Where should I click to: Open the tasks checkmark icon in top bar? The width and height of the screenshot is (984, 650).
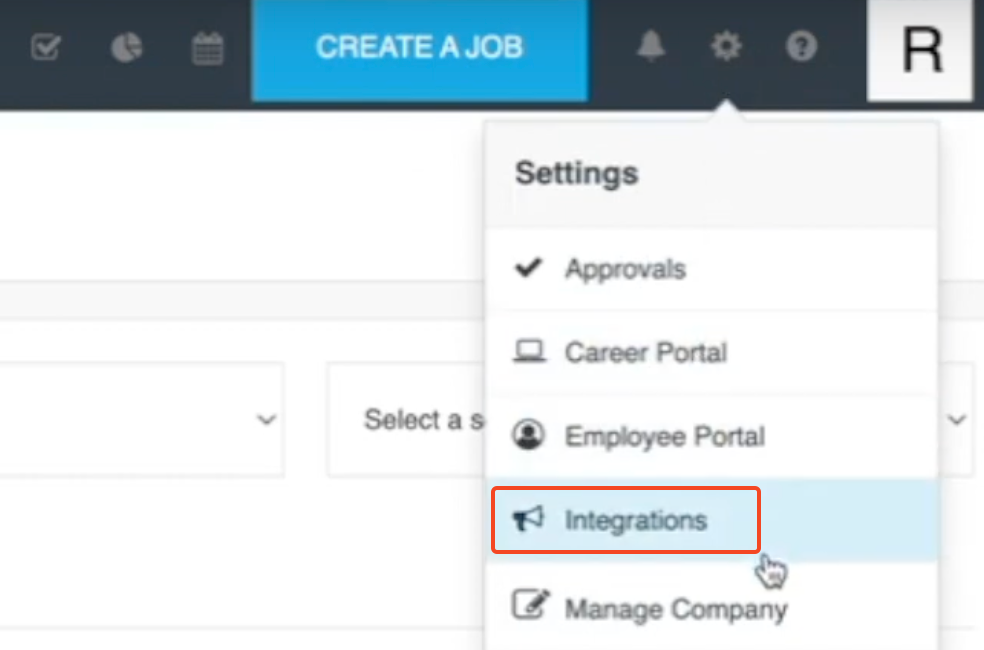[x=45, y=47]
